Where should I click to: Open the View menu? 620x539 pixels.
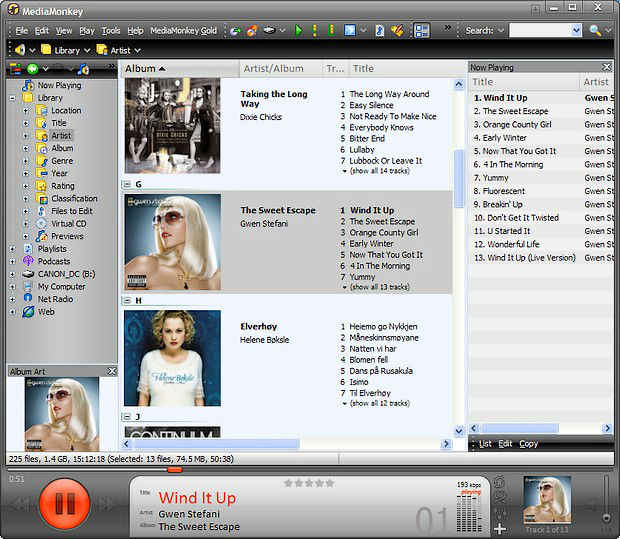tap(64, 30)
